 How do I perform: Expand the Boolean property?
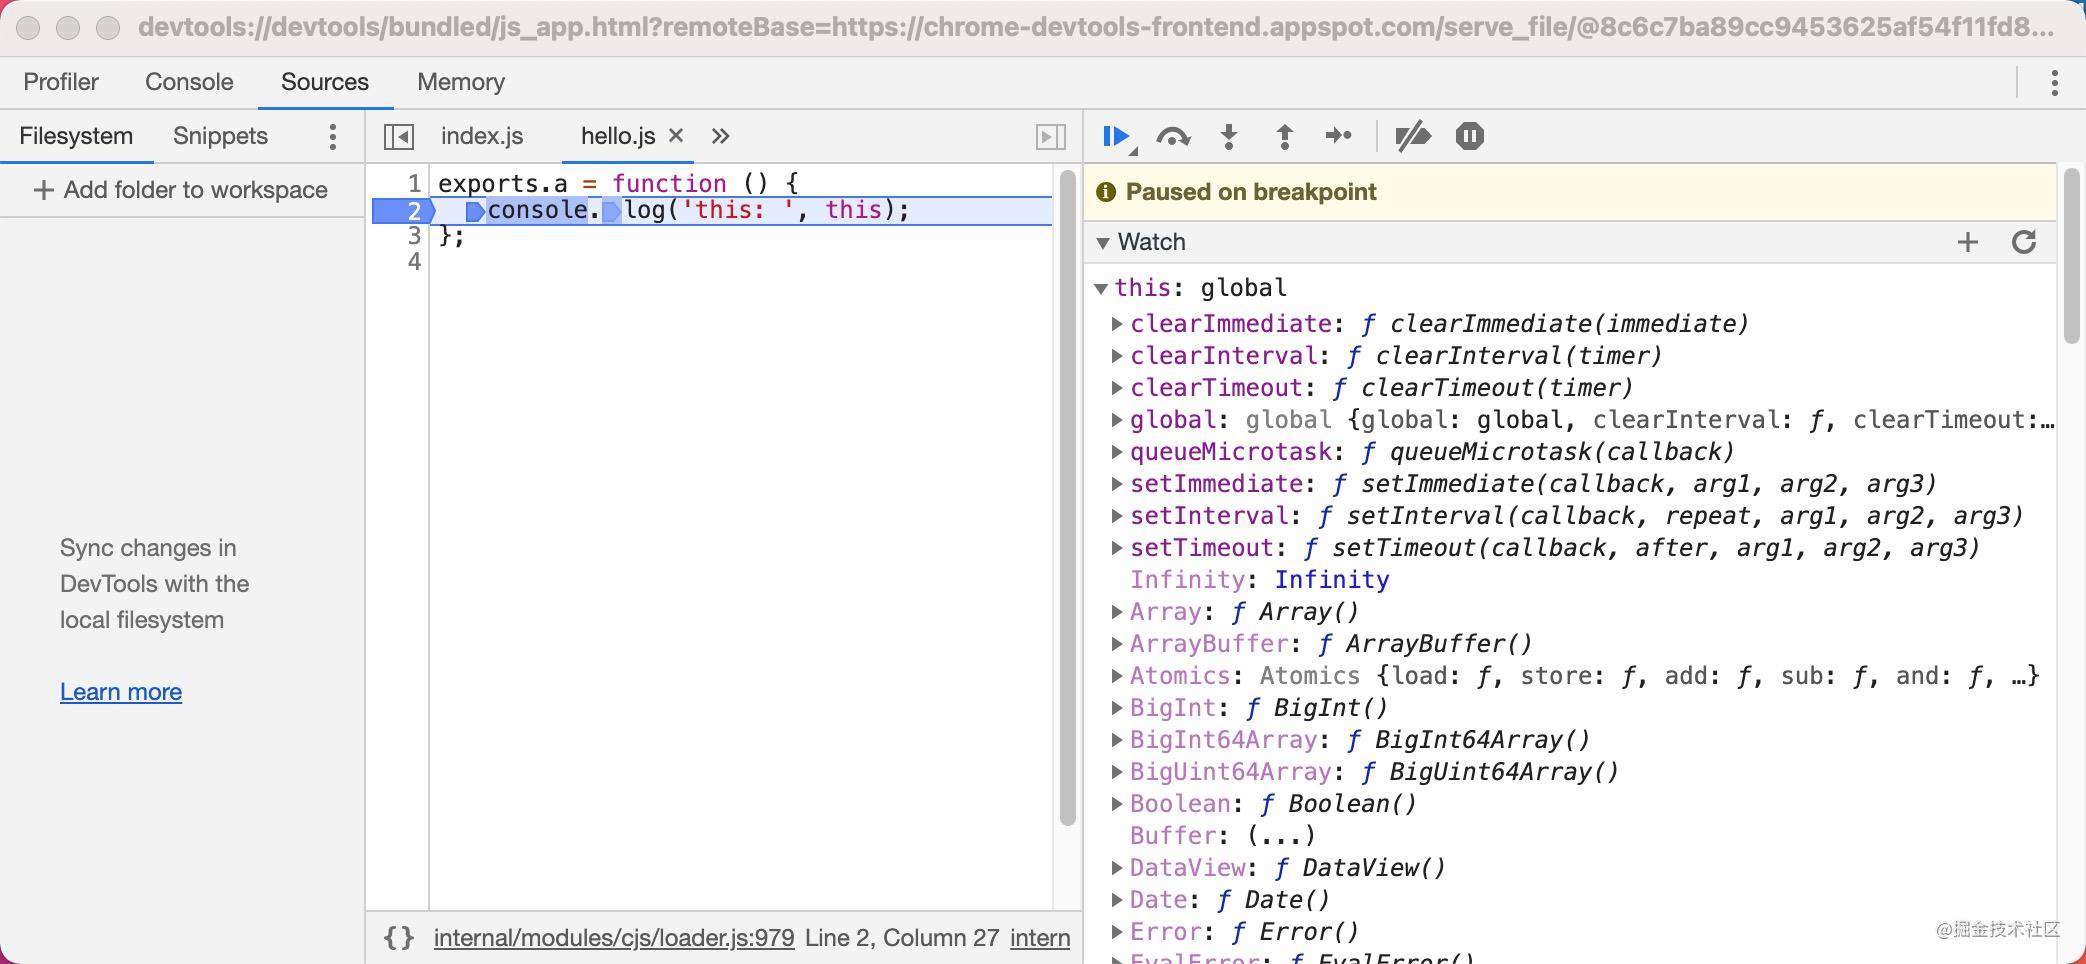point(1116,804)
